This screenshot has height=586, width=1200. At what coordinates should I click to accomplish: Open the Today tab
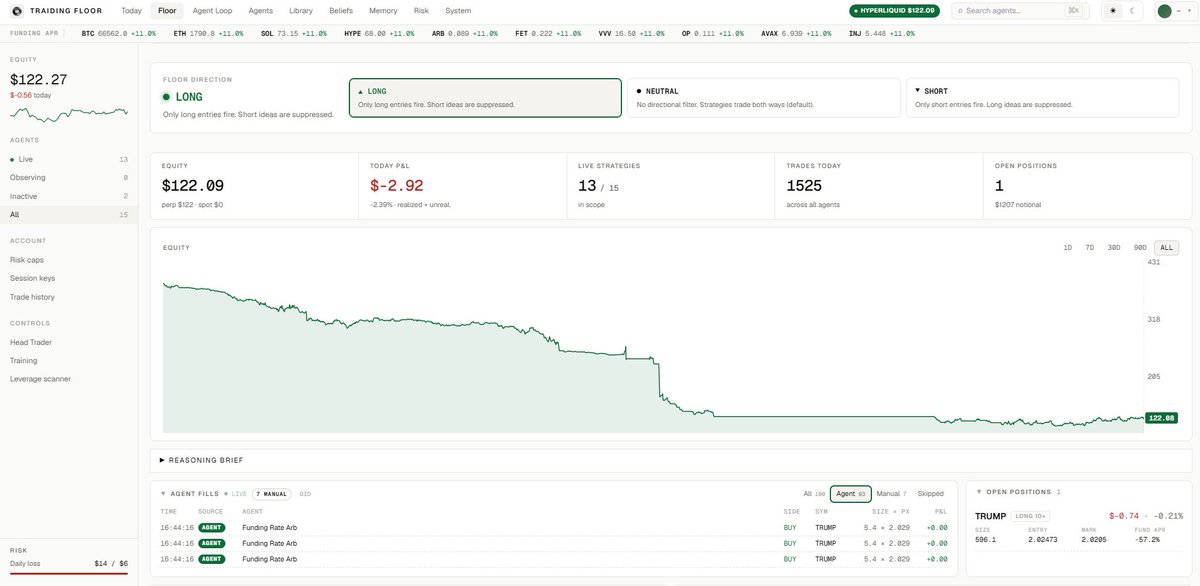[131, 11]
